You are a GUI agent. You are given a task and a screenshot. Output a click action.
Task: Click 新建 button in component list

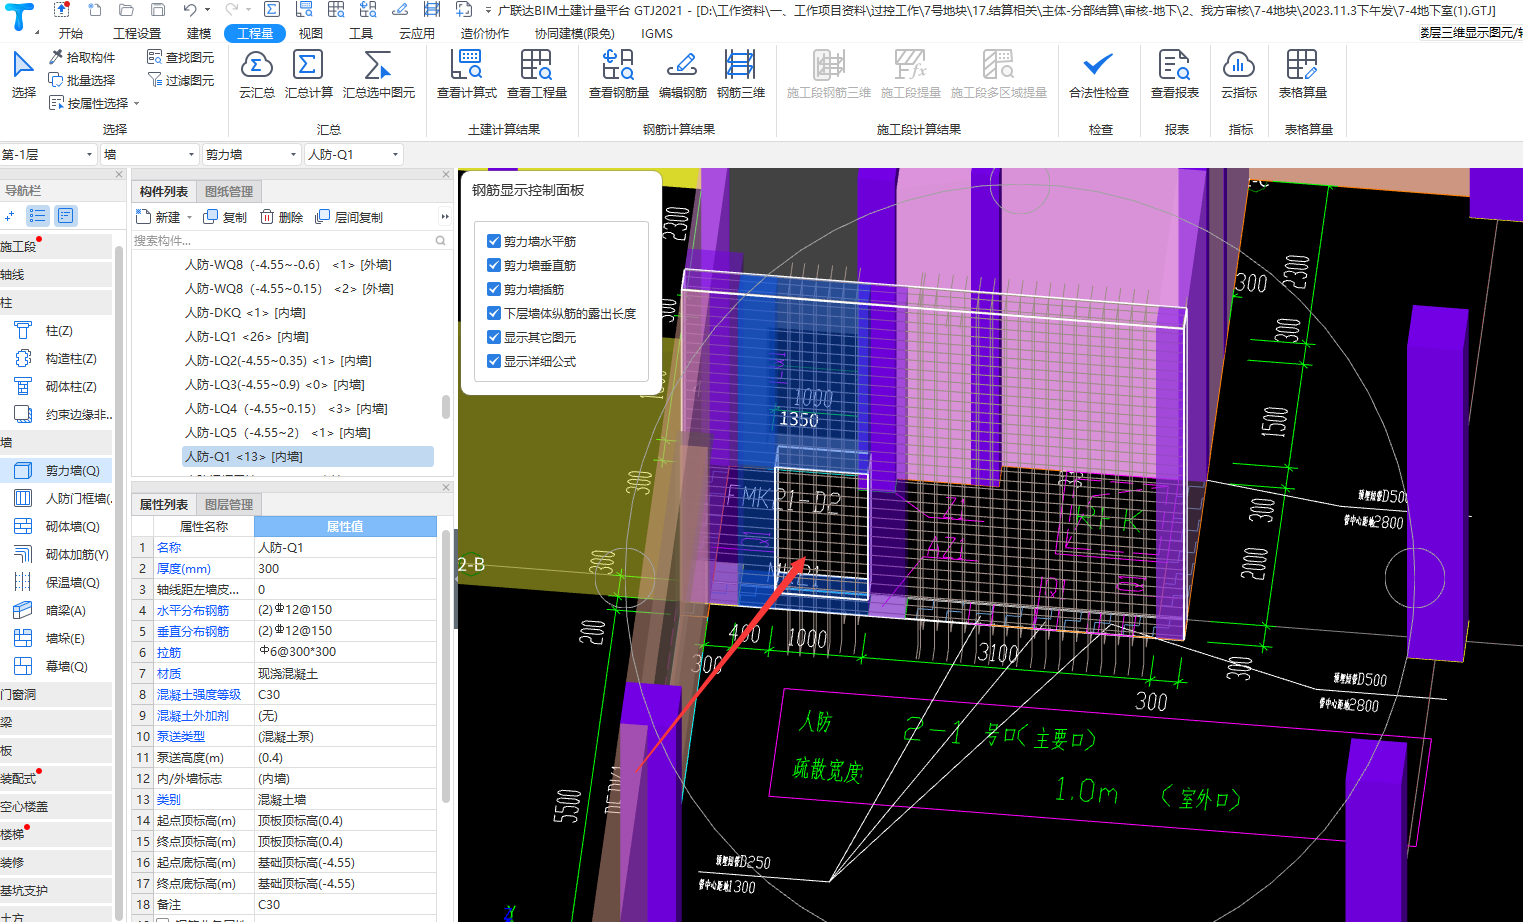pyautogui.click(x=160, y=217)
